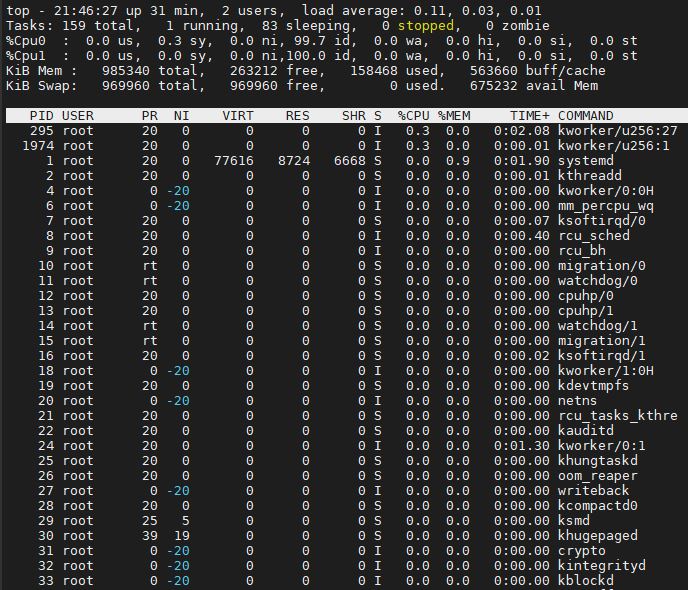Click the load average value 0.11
Screen dimensions: 688x590
tap(430, 11)
